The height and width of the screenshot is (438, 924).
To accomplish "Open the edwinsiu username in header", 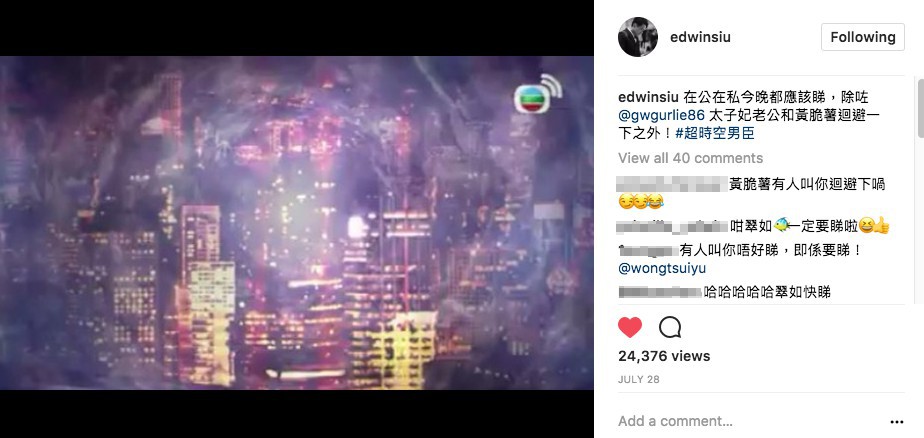I will coord(700,37).
